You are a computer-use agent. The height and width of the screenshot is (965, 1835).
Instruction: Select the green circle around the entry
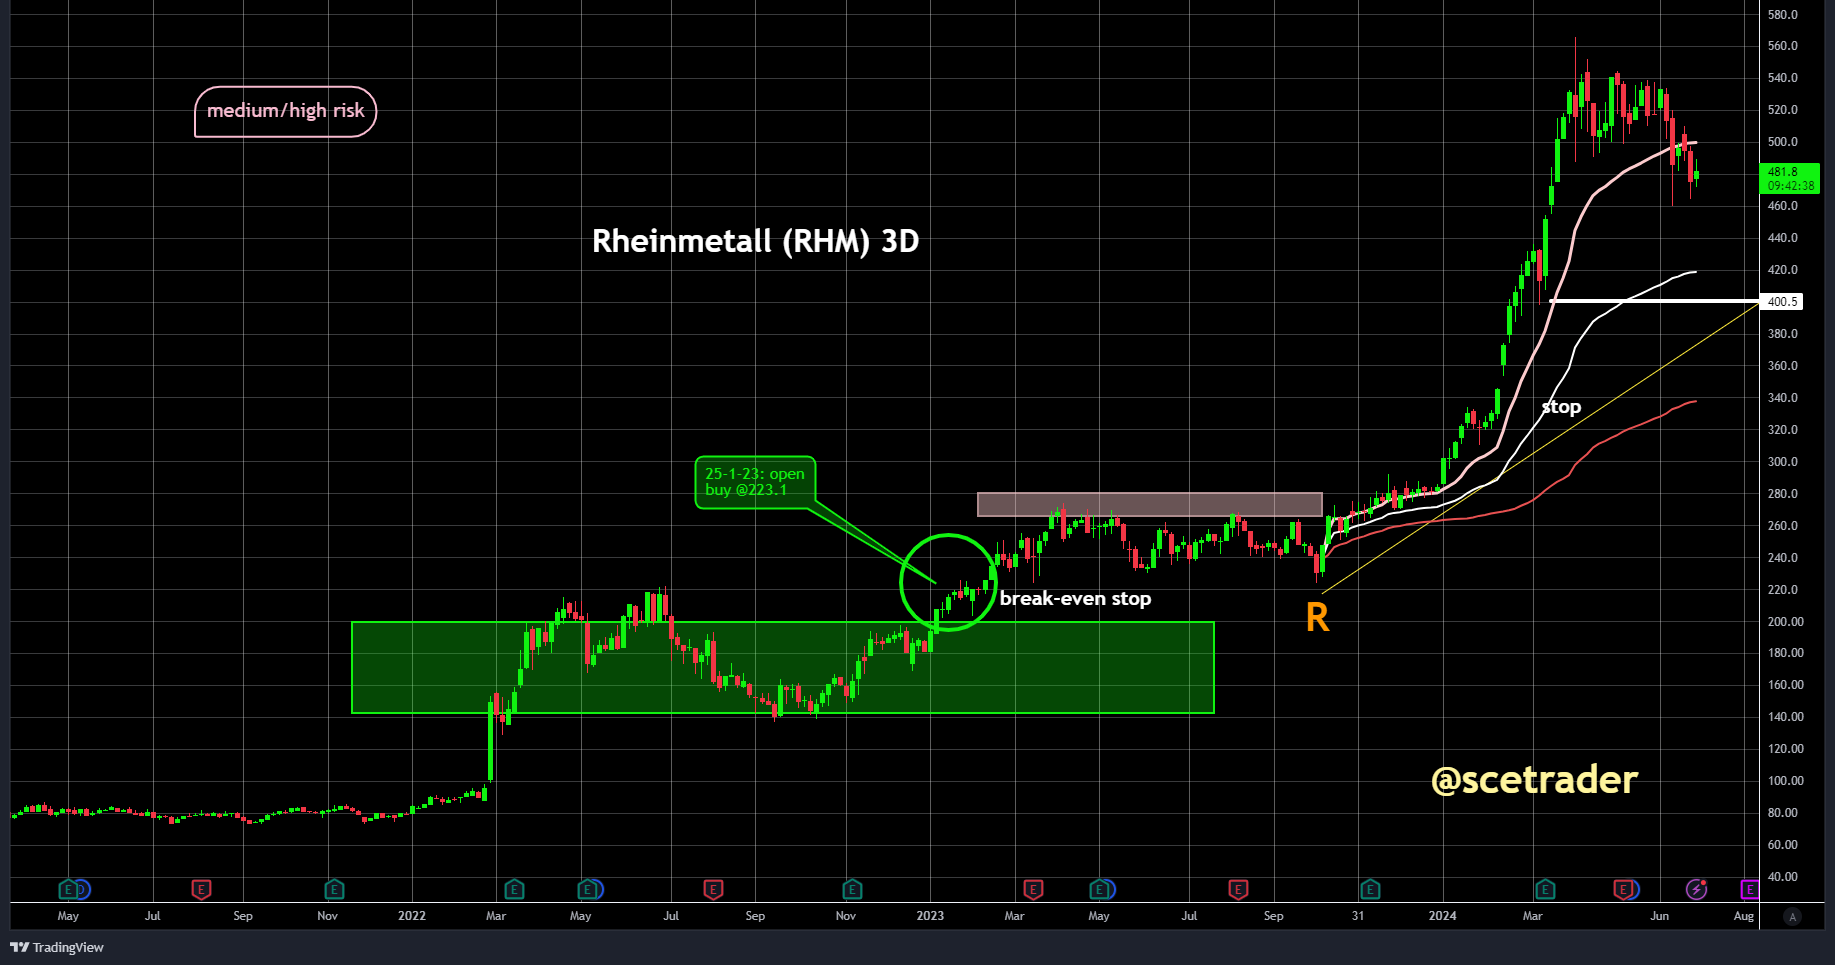[x=947, y=583]
